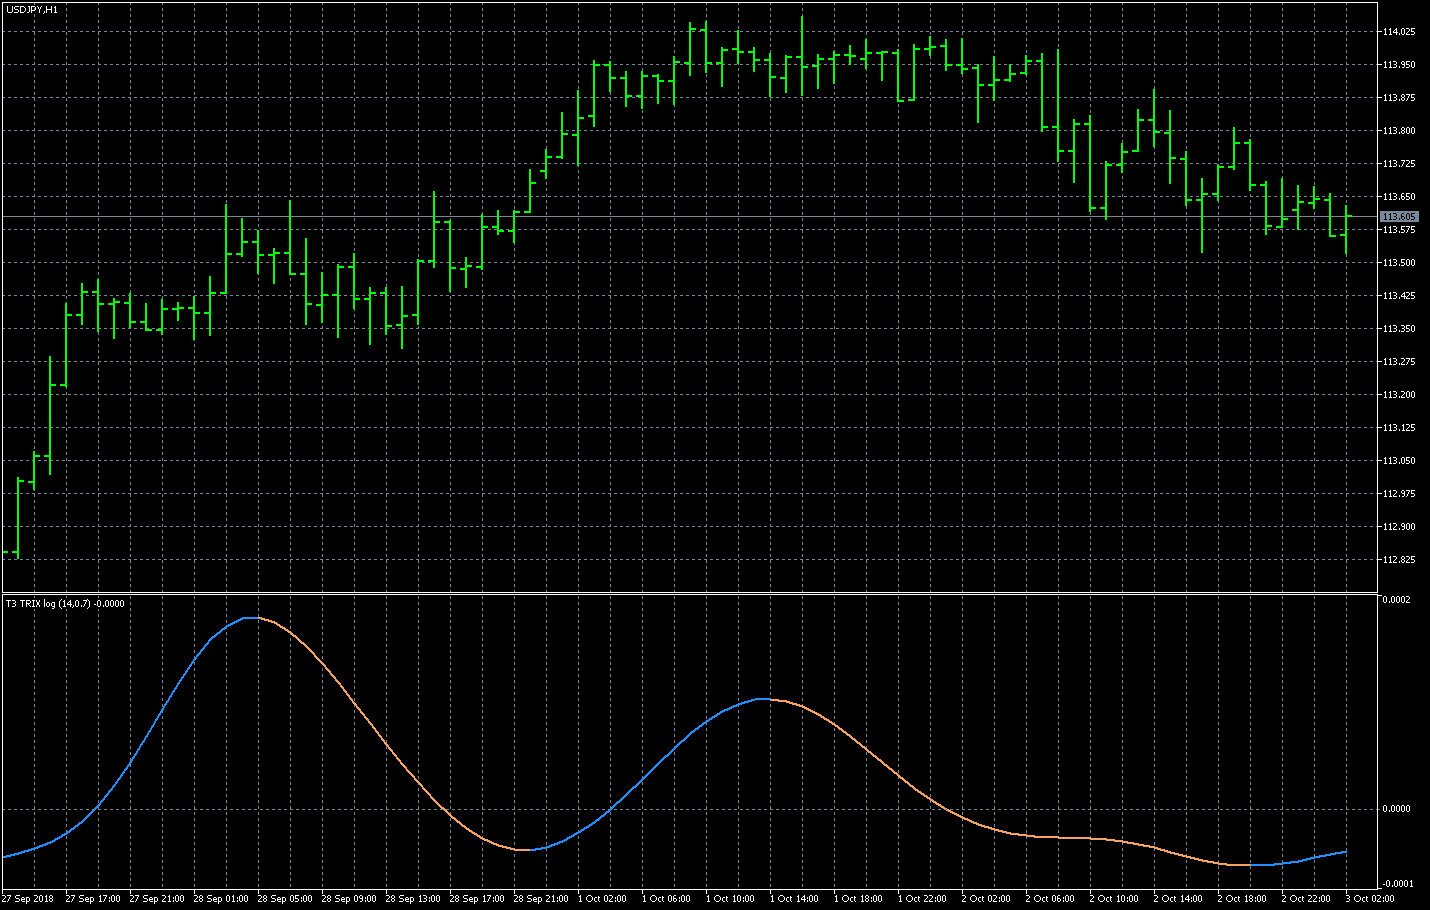Select the 0.0000 indicator zero level label
The image size is (1430, 910).
(1396, 809)
